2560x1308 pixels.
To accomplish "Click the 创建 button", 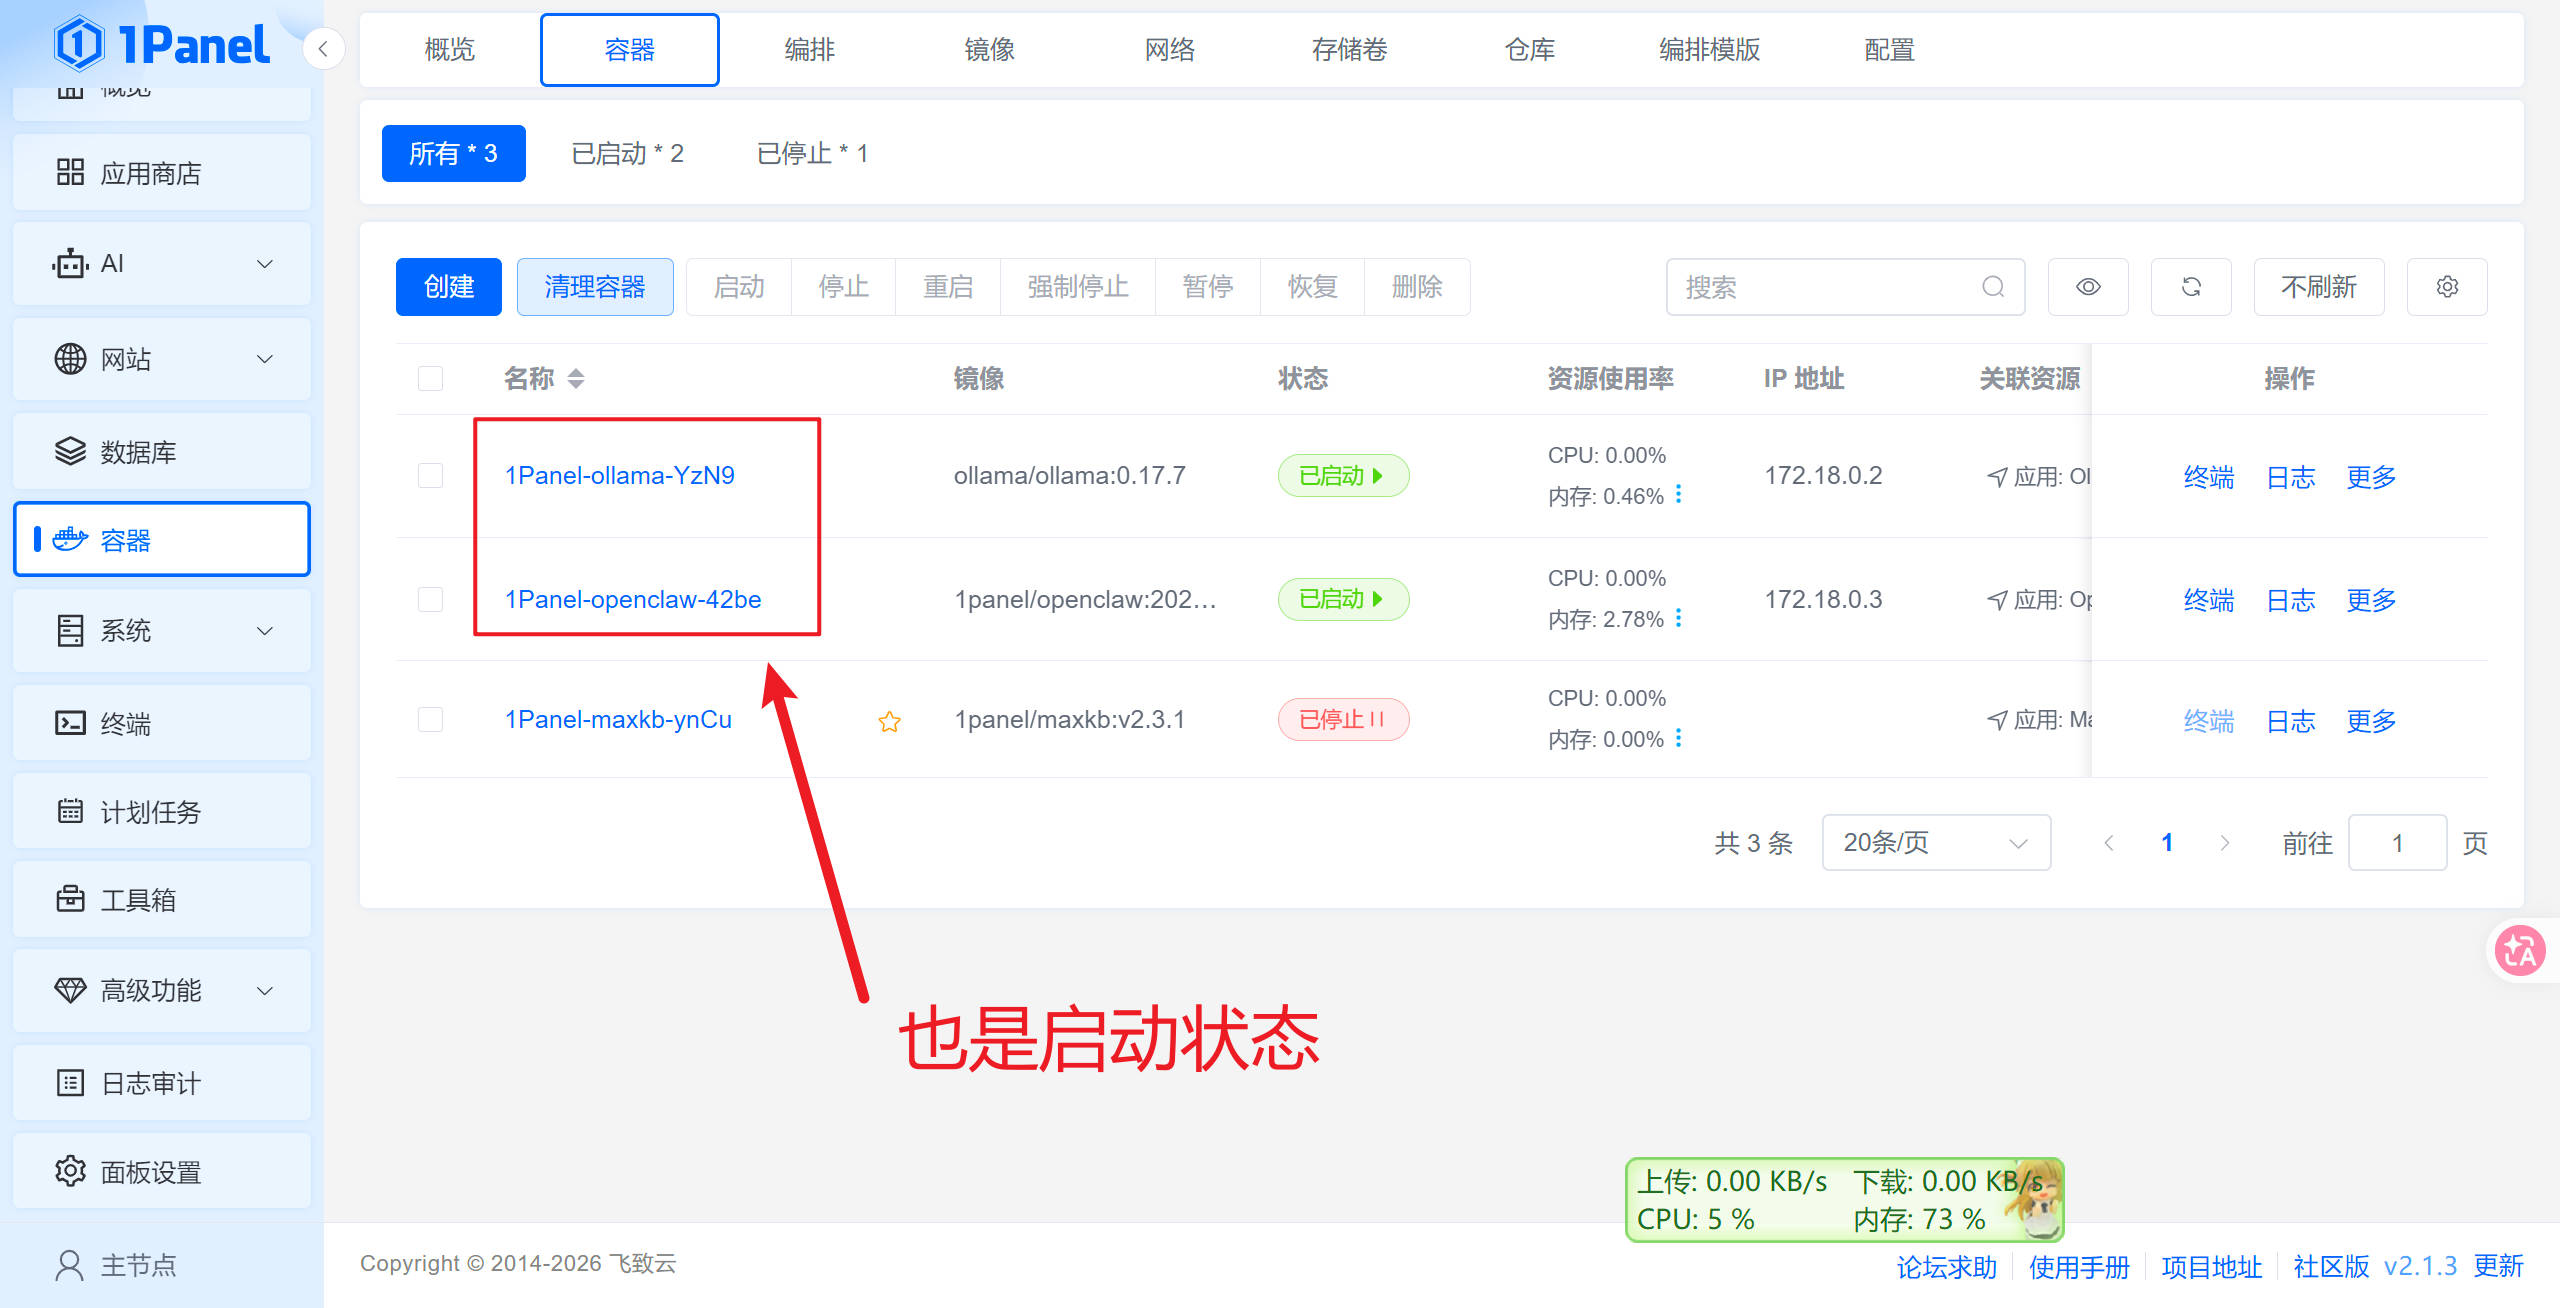I will point(448,287).
